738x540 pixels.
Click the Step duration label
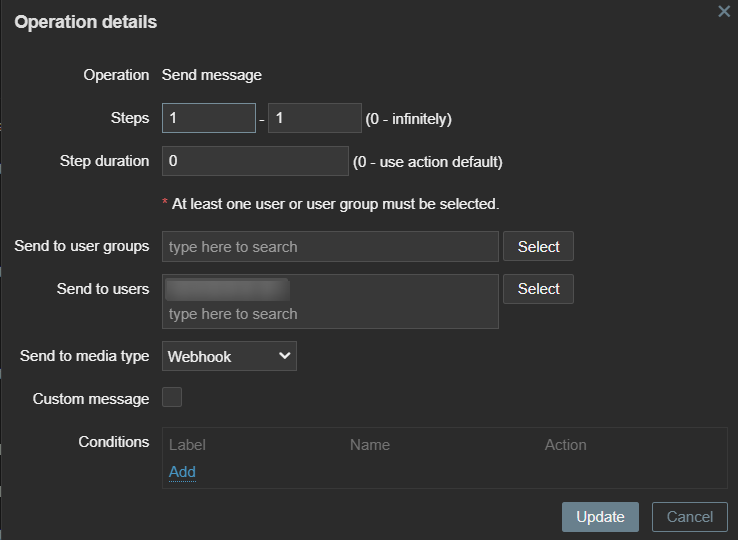tap(104, 161)
